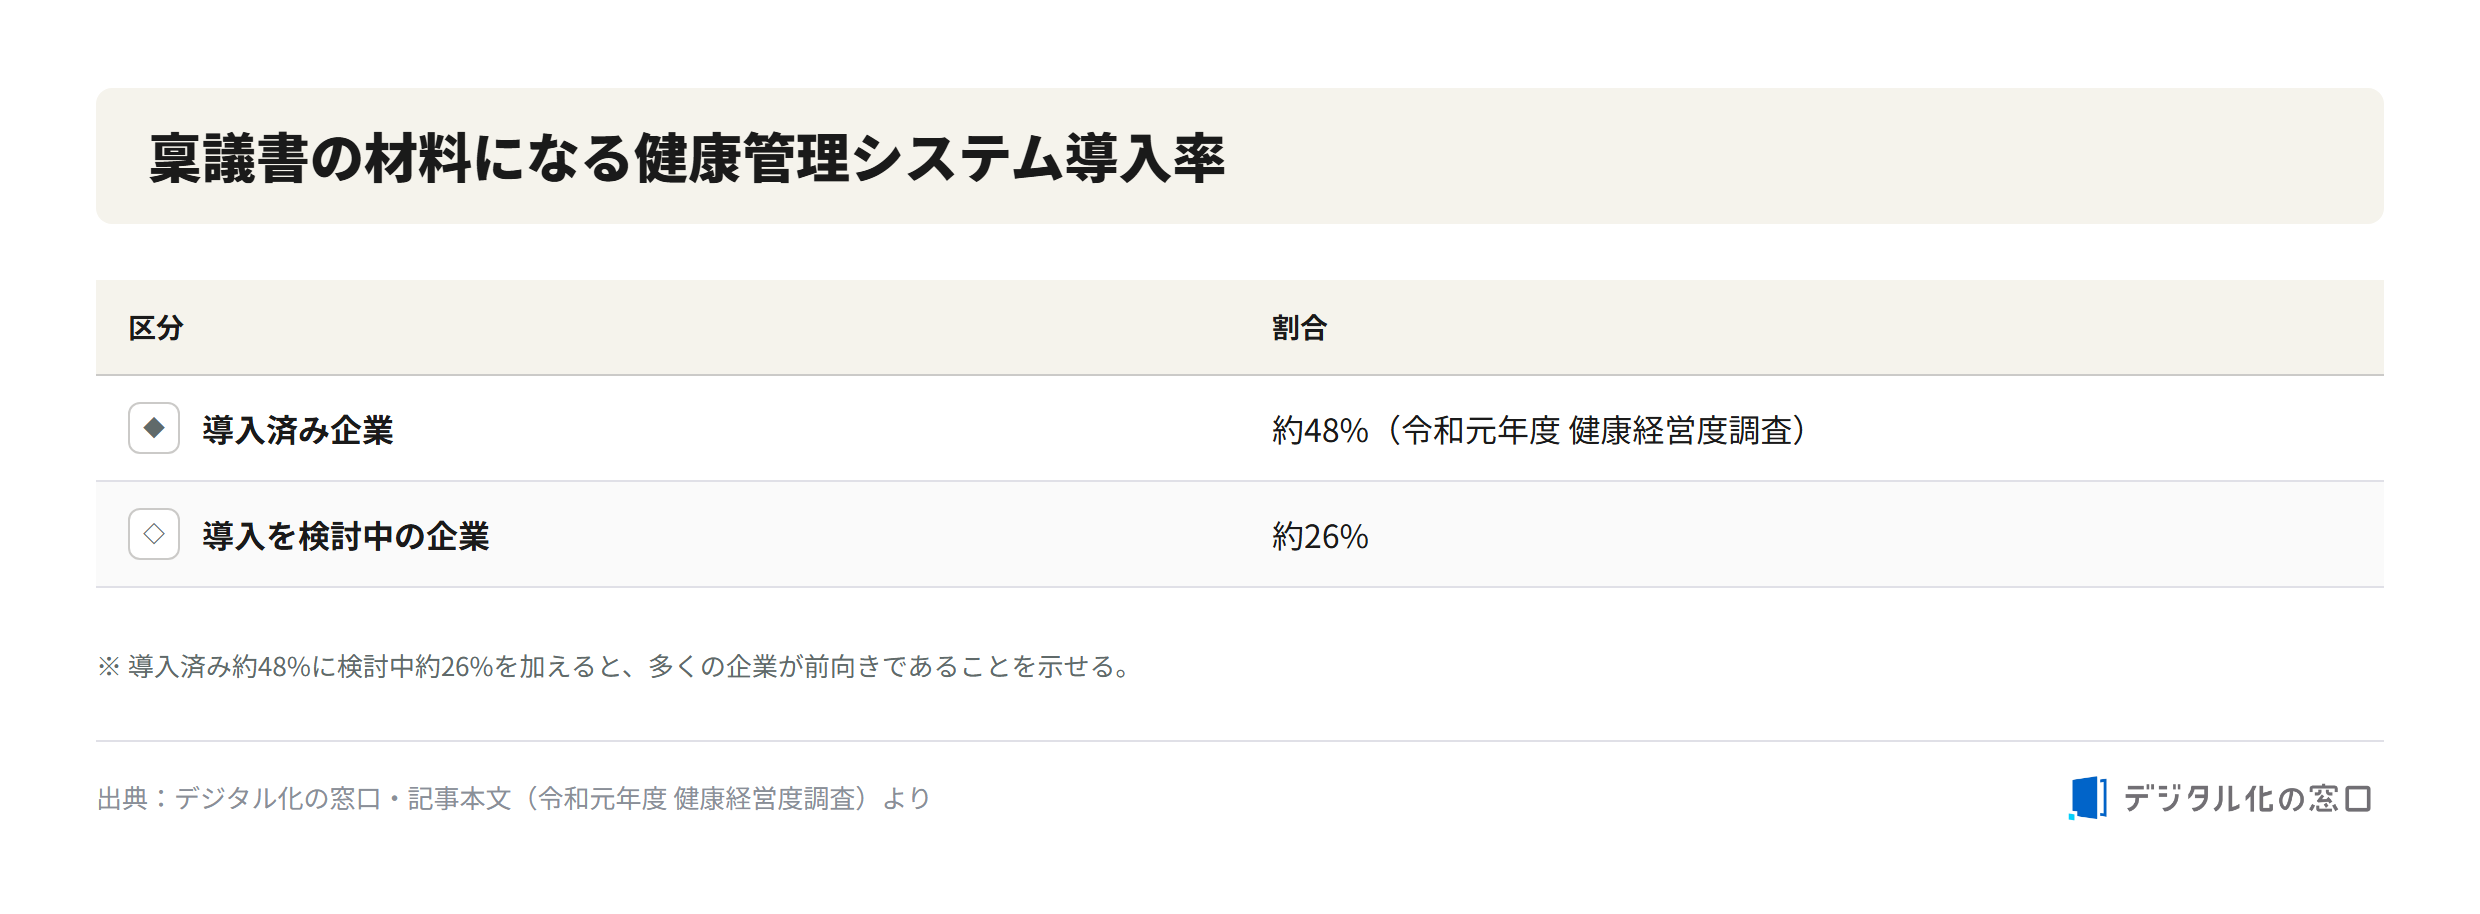Screen dimensions: 2480x914
Task: Select the 導入済み企業 row label
Action: click(x=298, y=430)
